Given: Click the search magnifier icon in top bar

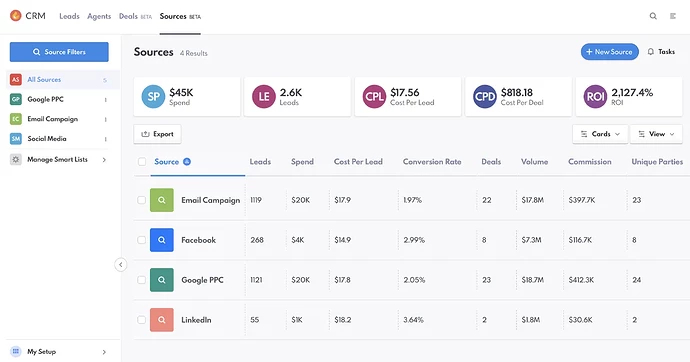Looking at the screenshot, I should (x=653, y=16).
